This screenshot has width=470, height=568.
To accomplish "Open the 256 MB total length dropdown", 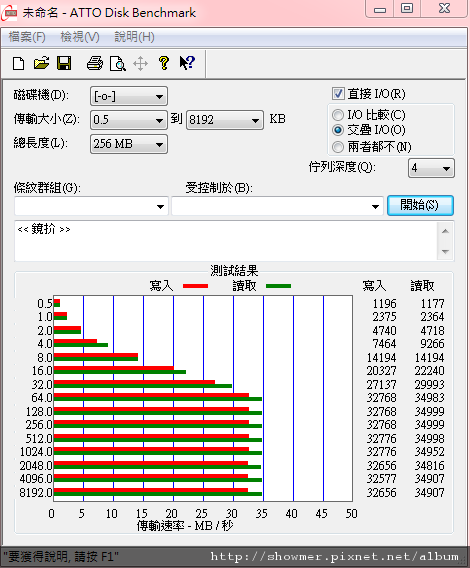I will 129,144.
